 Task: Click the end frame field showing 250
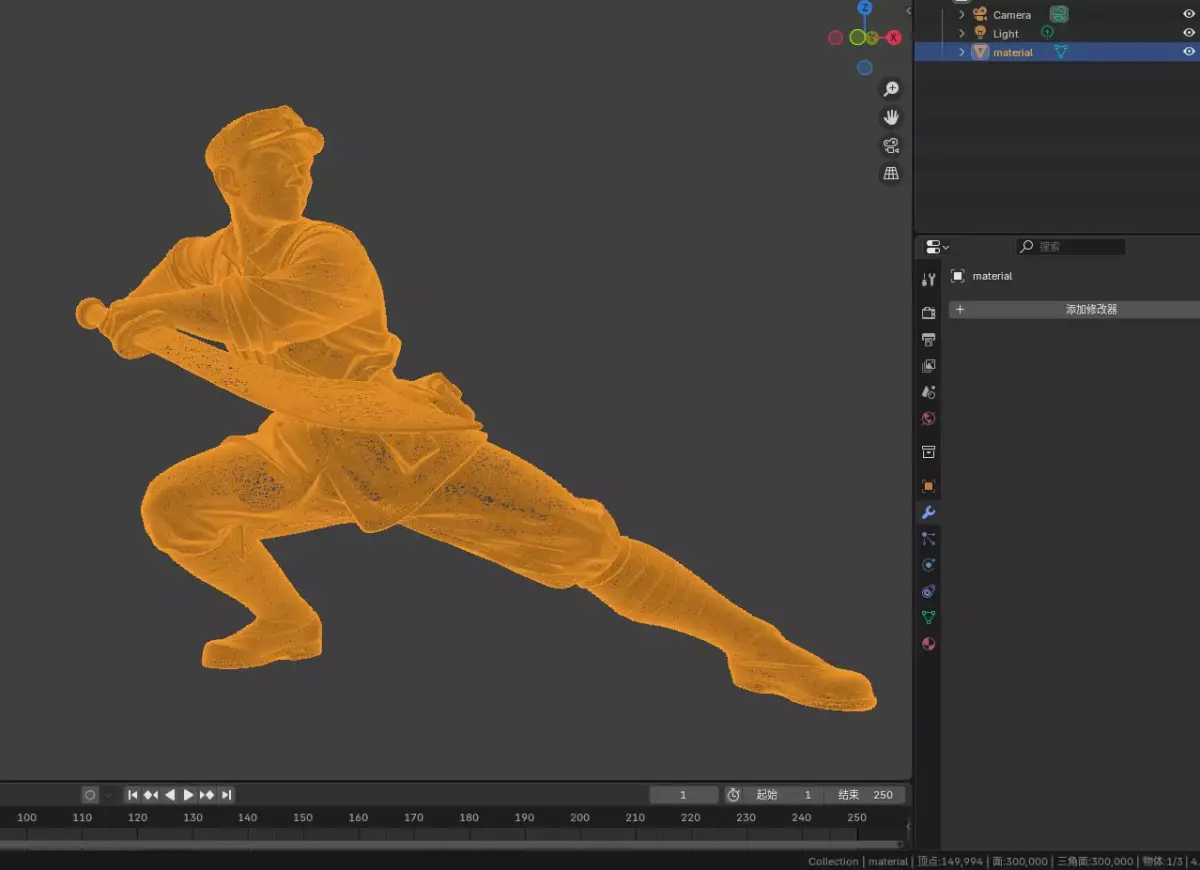point(866,795)
